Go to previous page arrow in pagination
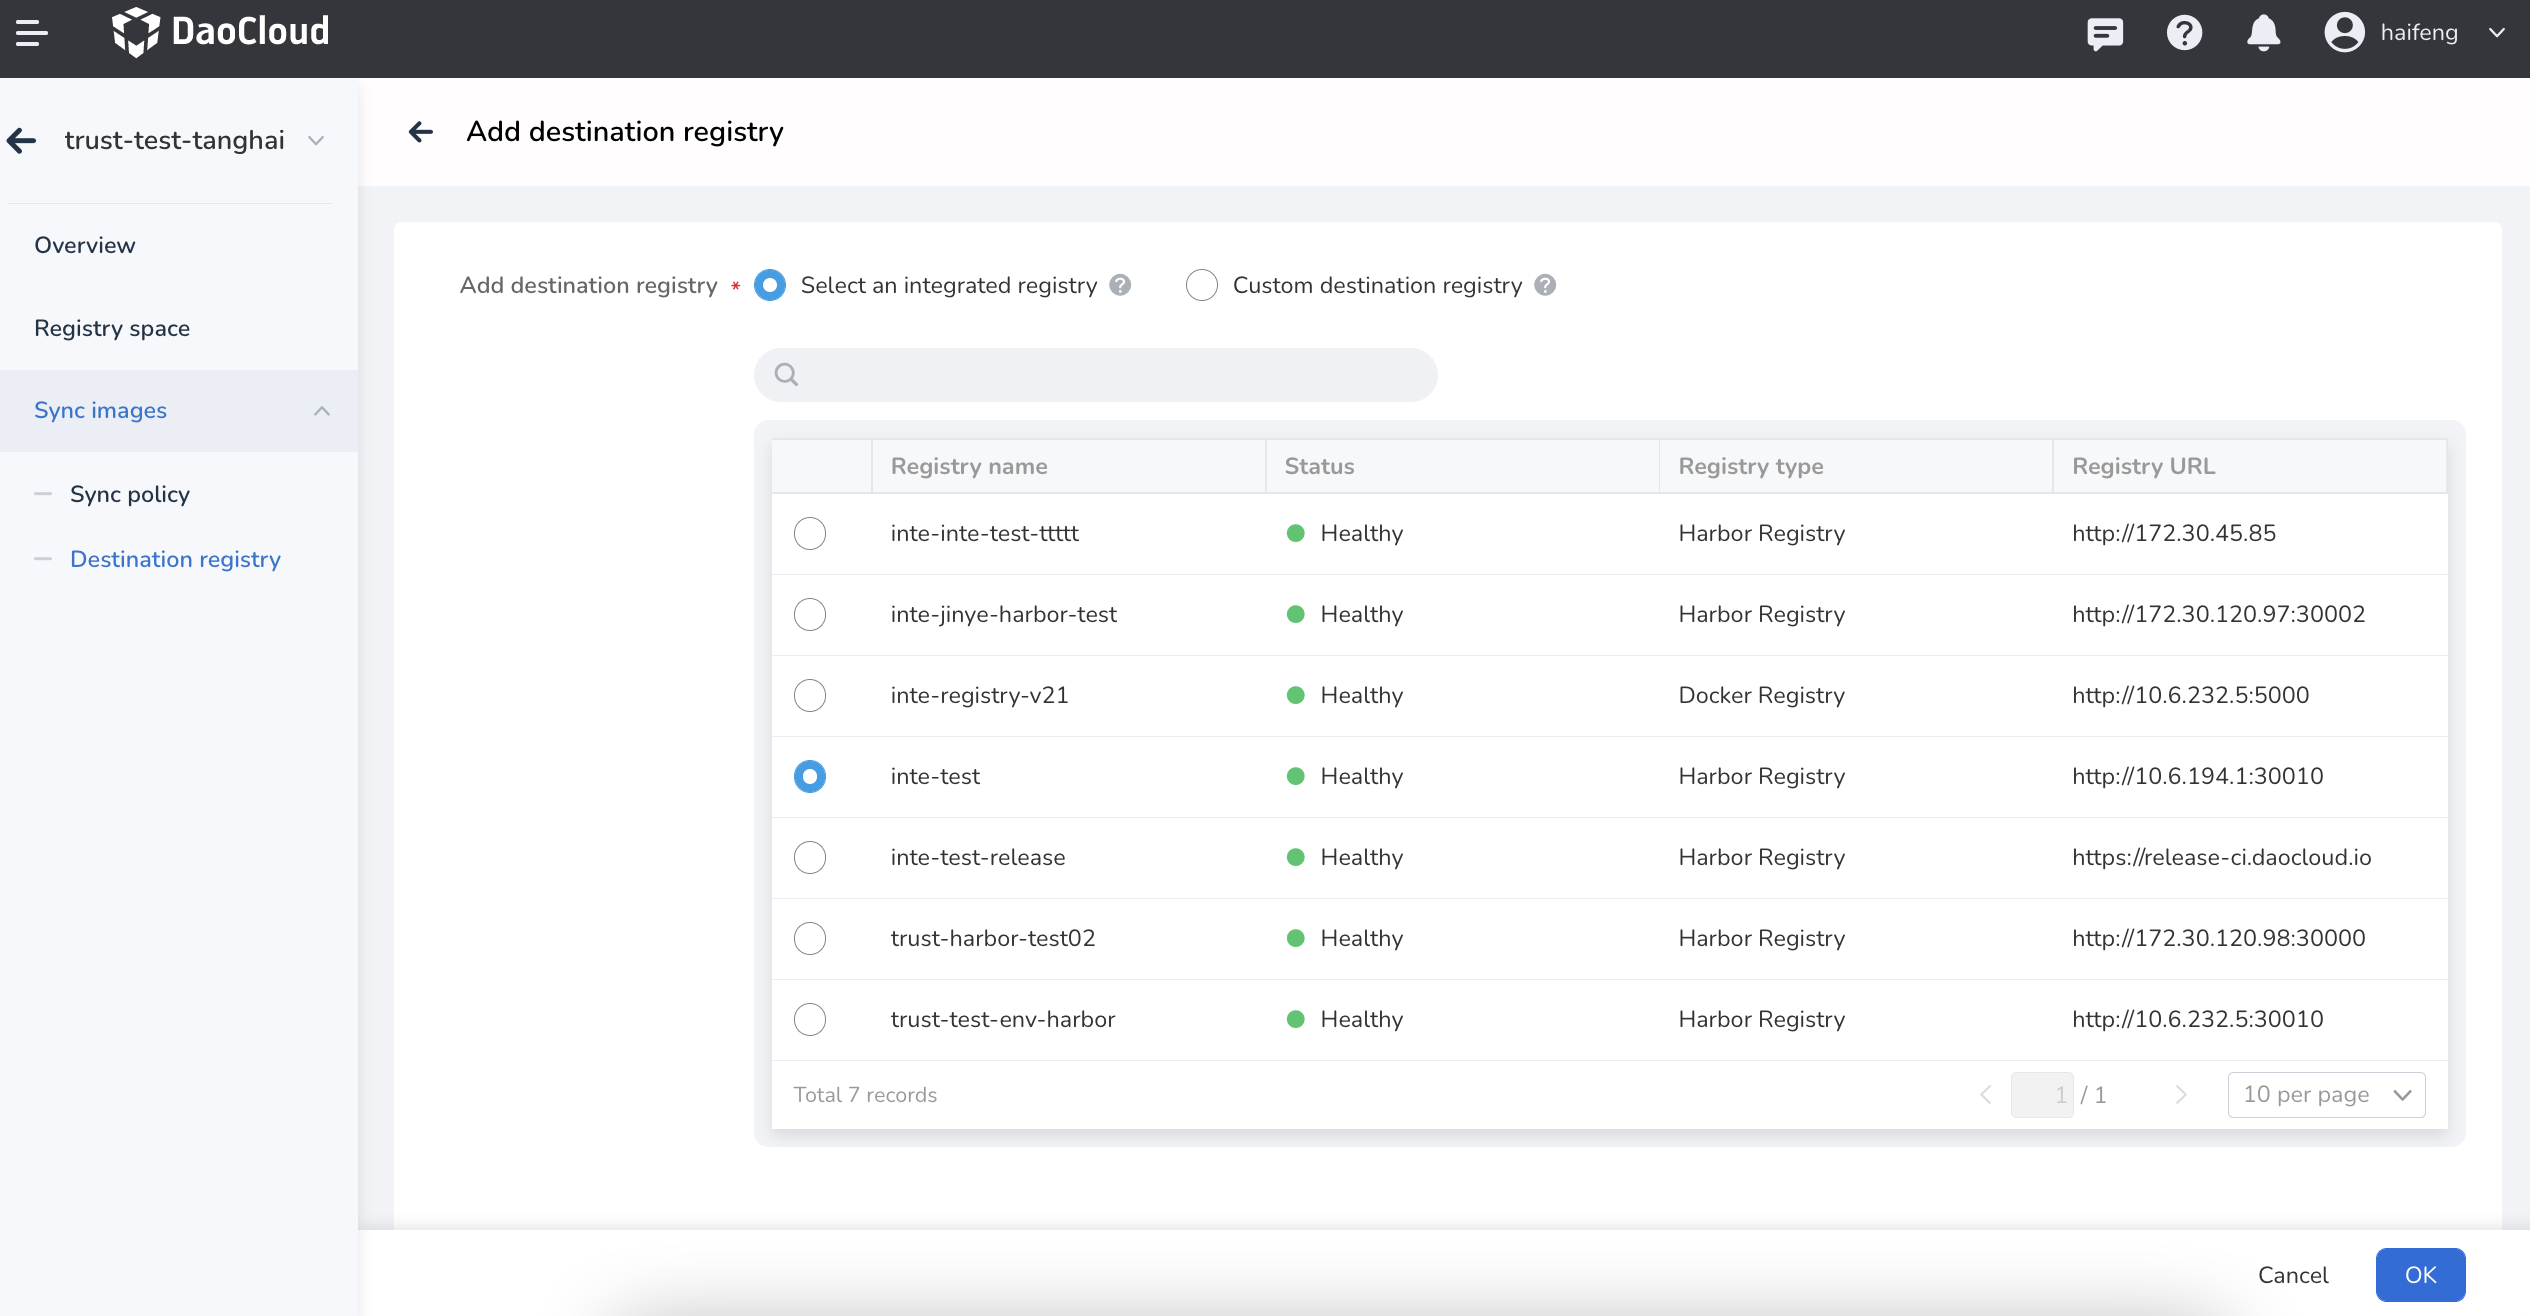This screenshot has width=2530, height=1316. point(1986,1095)
